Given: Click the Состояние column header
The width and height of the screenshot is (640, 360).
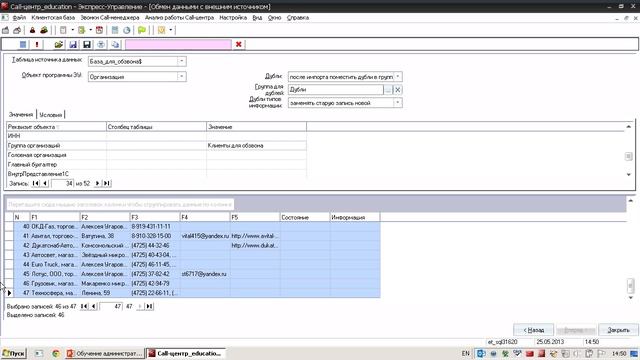Looking at the screenshot, I should (304, 218).
